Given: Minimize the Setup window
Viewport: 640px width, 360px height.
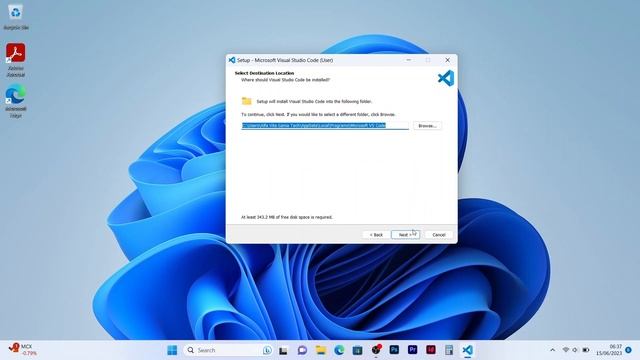Looking at the screenshot, I should (x=409, y=60).
